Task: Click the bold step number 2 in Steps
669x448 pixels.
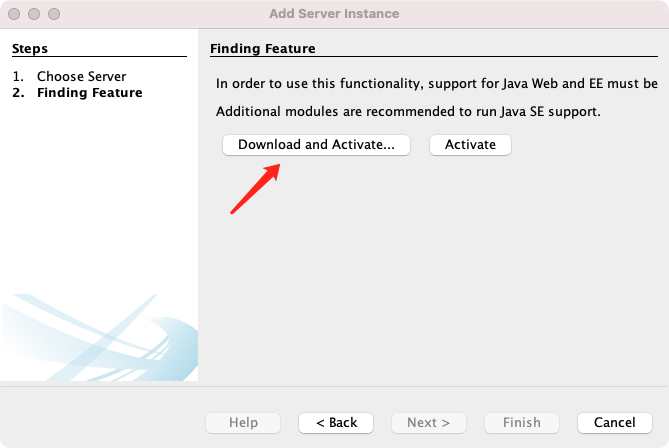Action: [18, 93]
